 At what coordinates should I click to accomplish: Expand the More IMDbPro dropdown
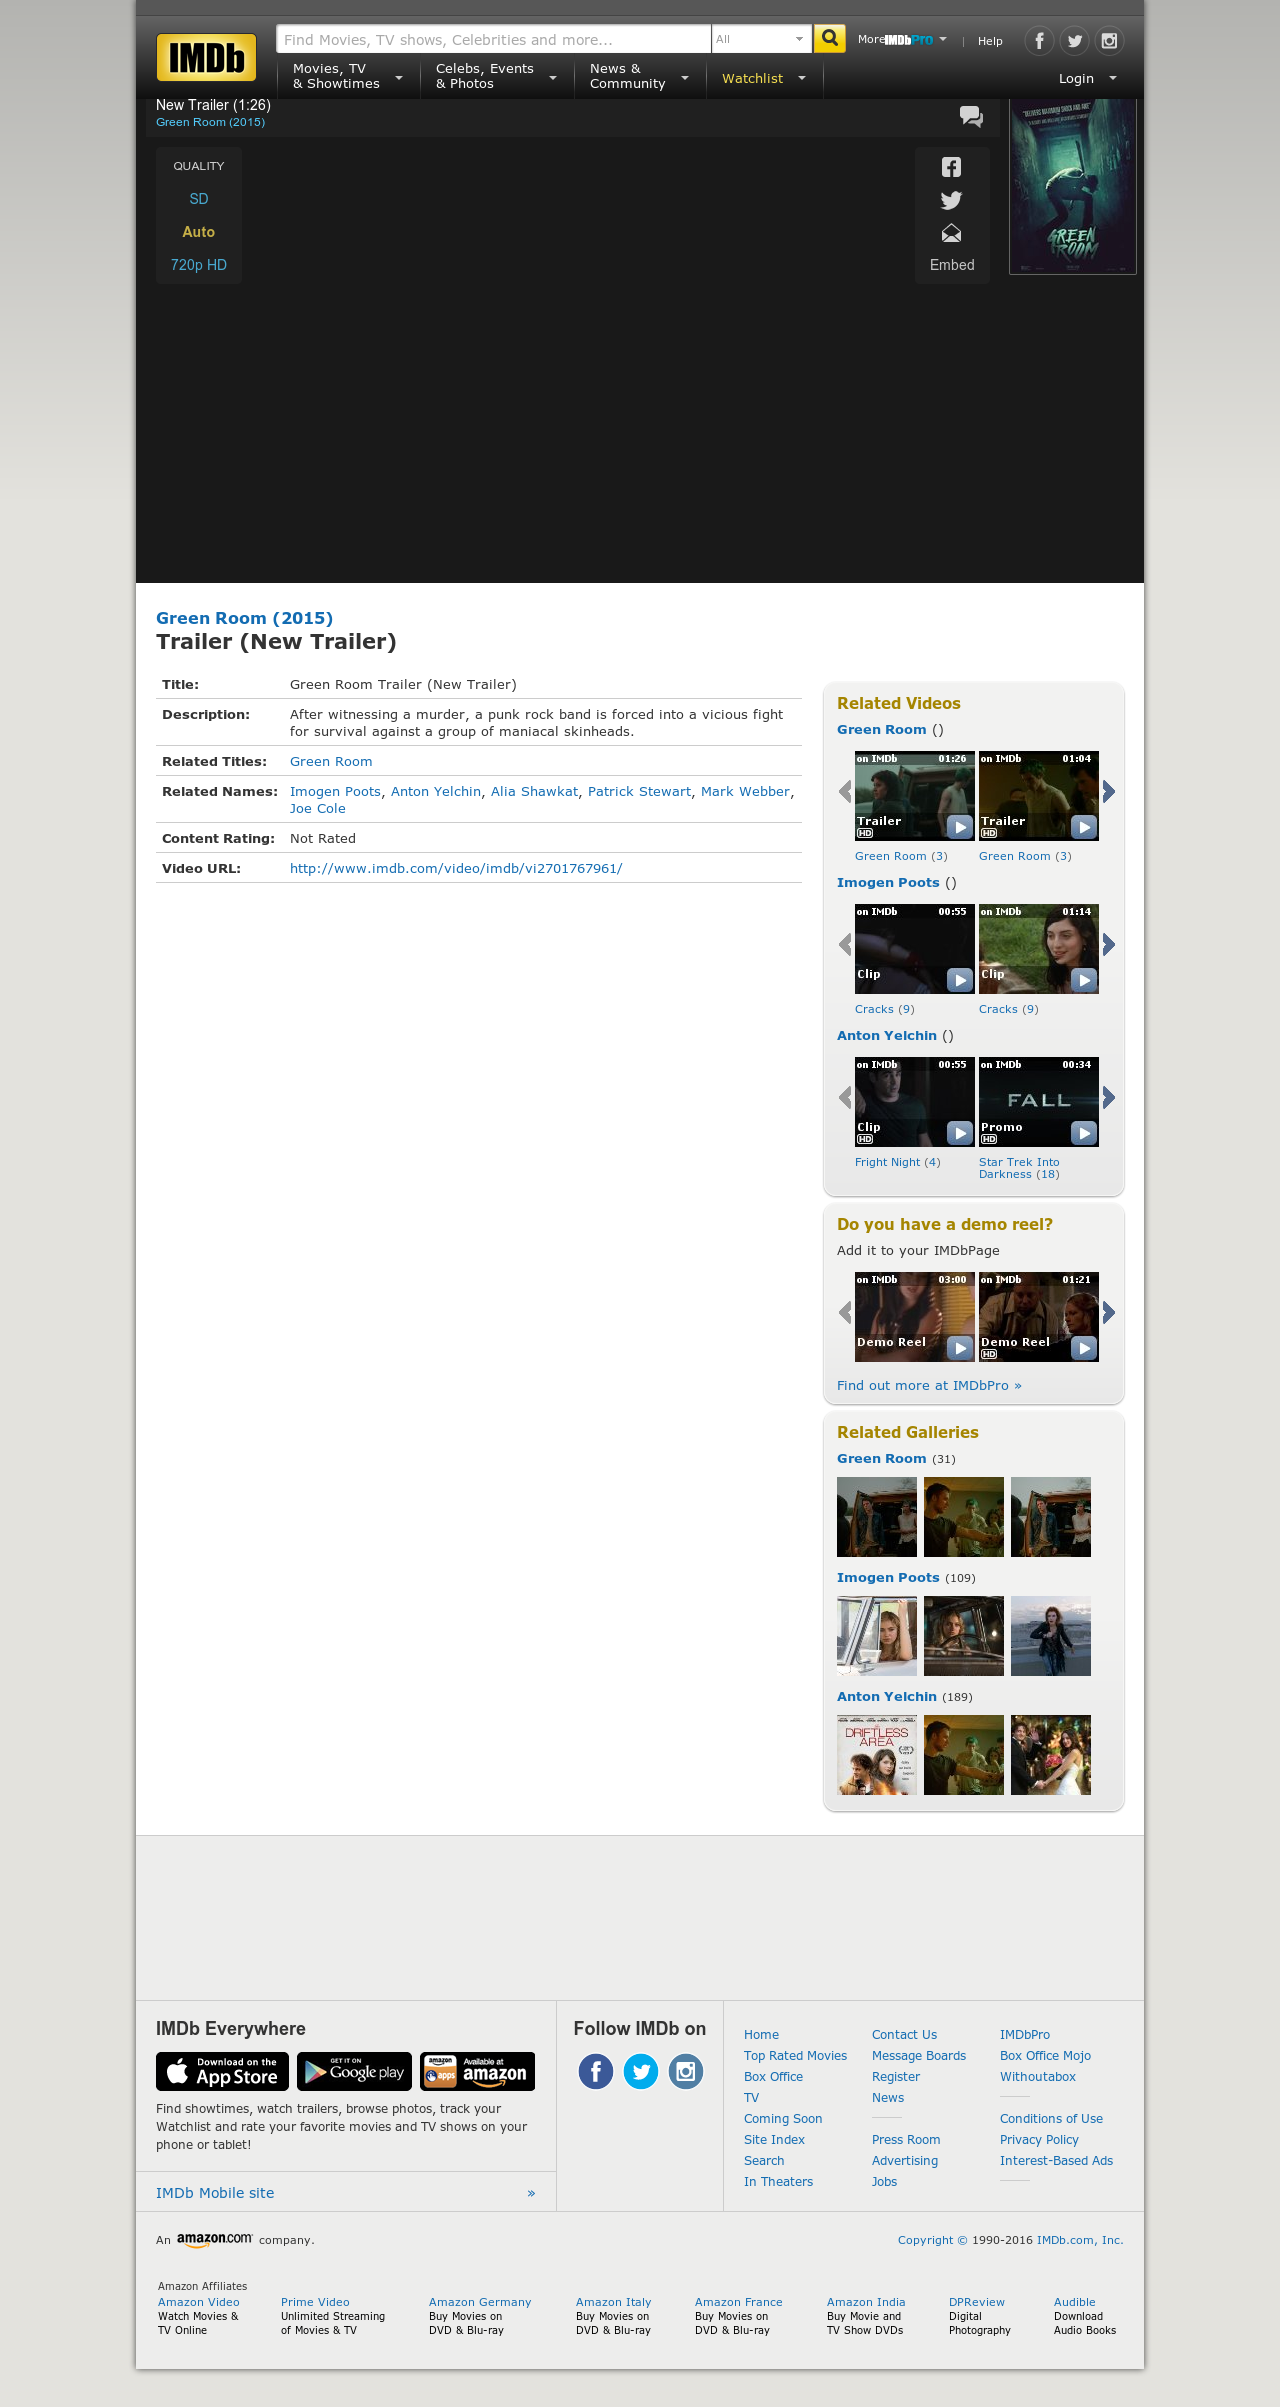click(902, 40)
